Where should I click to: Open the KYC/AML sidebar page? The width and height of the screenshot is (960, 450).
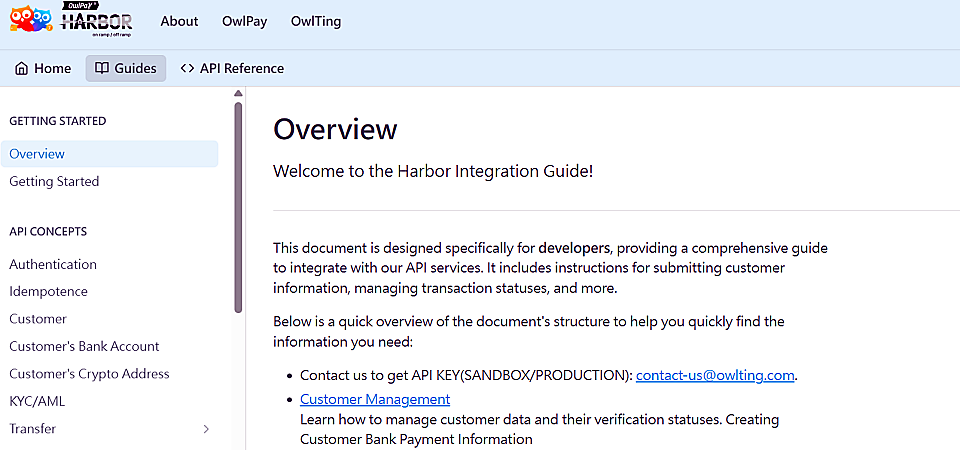click(37, 402)
